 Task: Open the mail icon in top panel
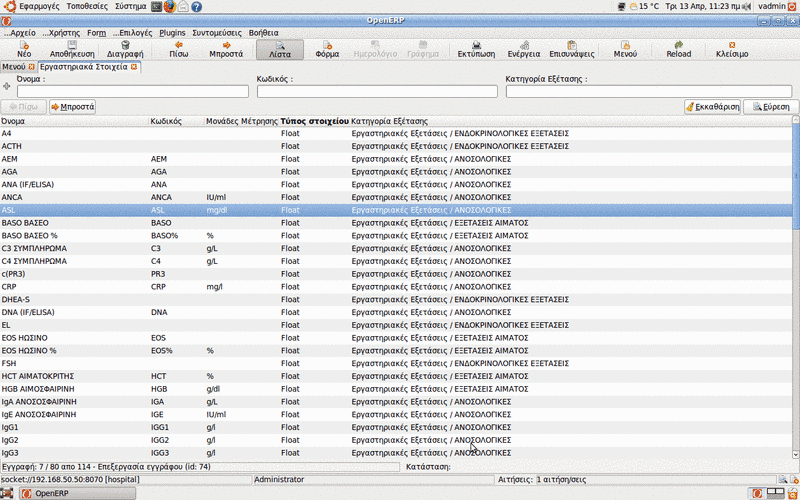point(183,6)
